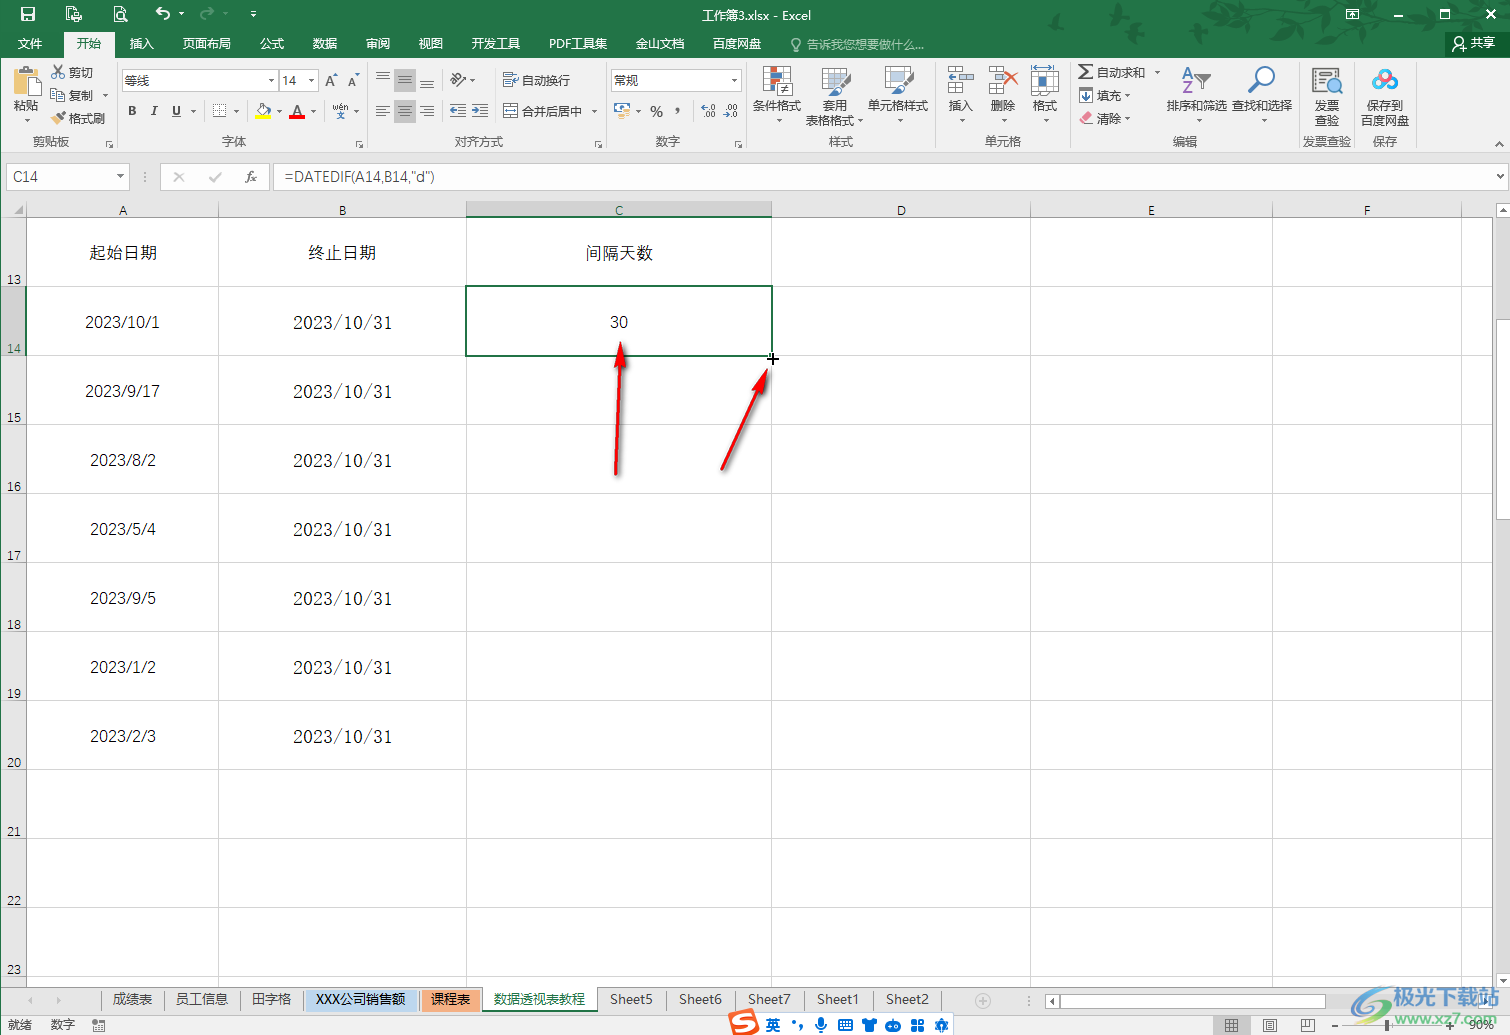This screenshot has height=1035, width=1510.
Task: Expand the formula bar
Action: point(1500,177)
